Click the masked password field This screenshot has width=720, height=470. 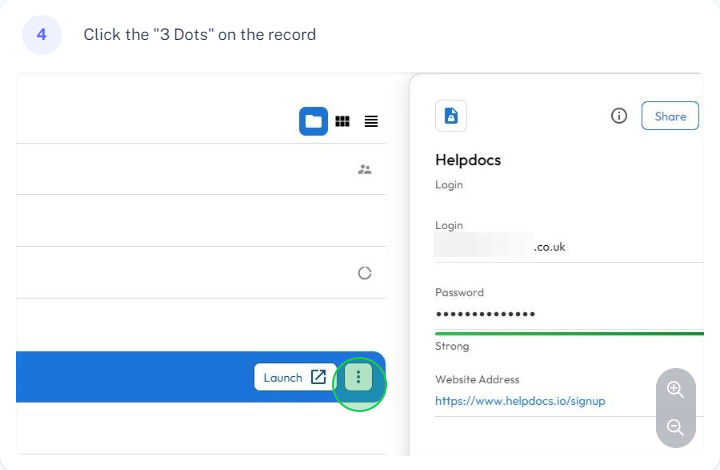[485, 314]
